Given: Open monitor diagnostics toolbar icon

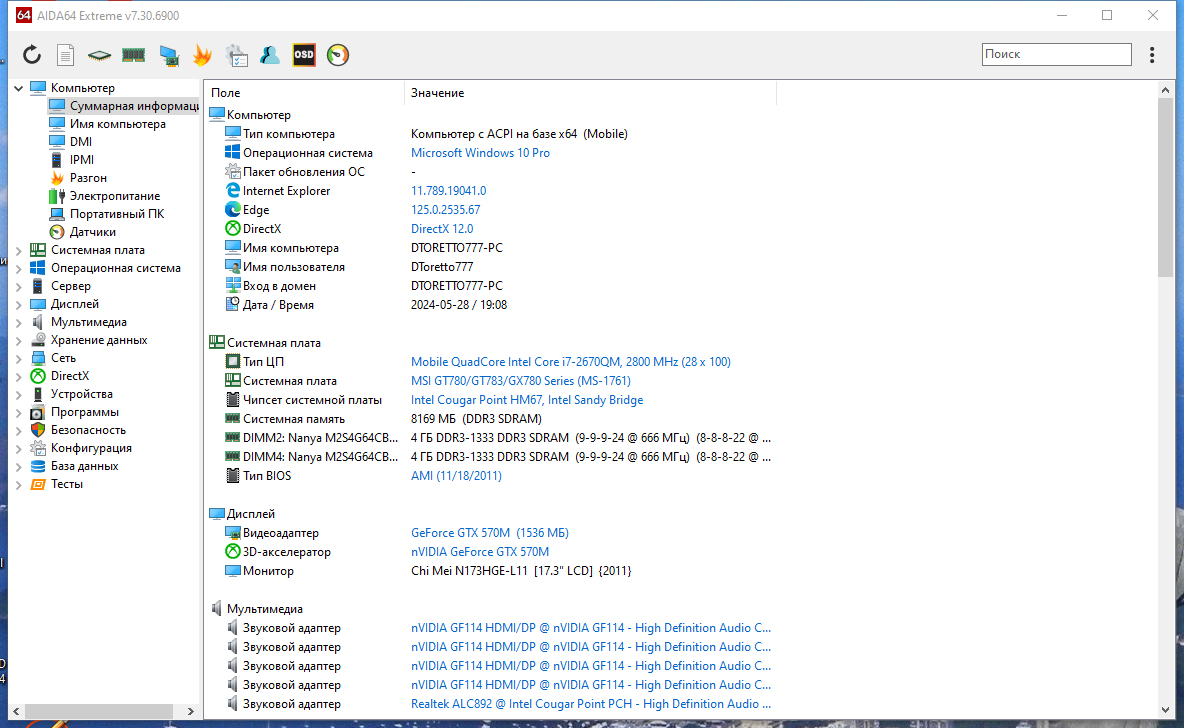Looking at the screenshot, I should pos(169,55).
